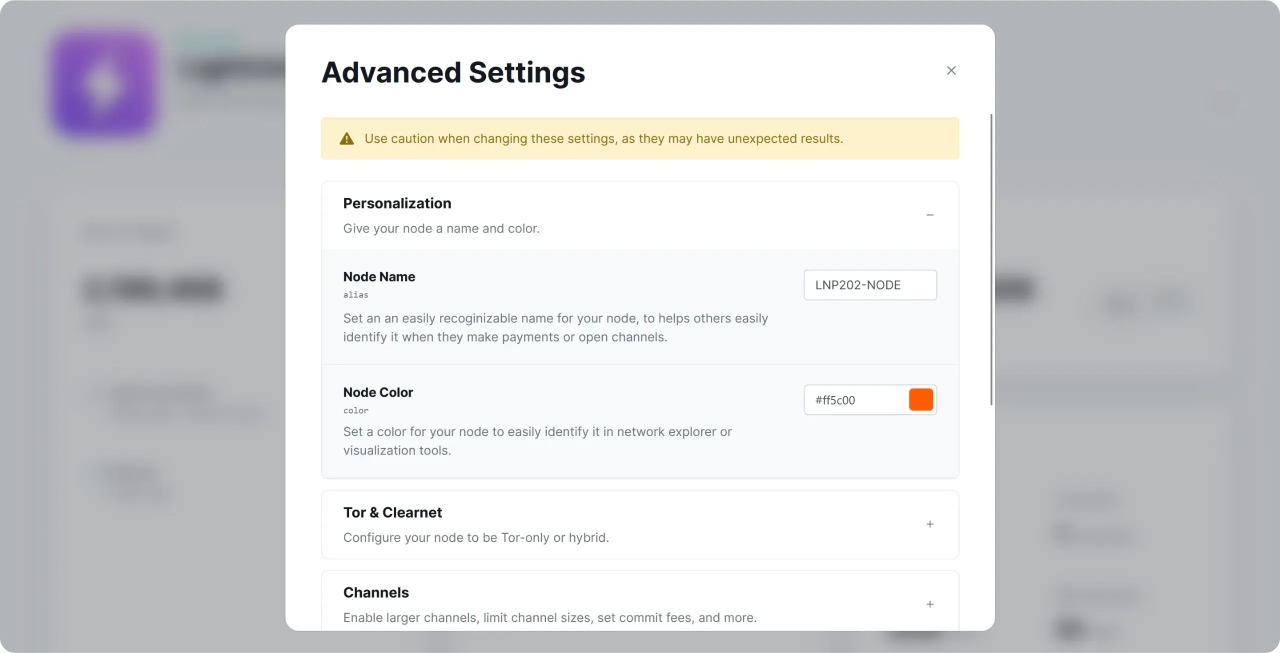Click the dialog's vertical scrollbar
The image size is (1280, 653).
point(991,260)
